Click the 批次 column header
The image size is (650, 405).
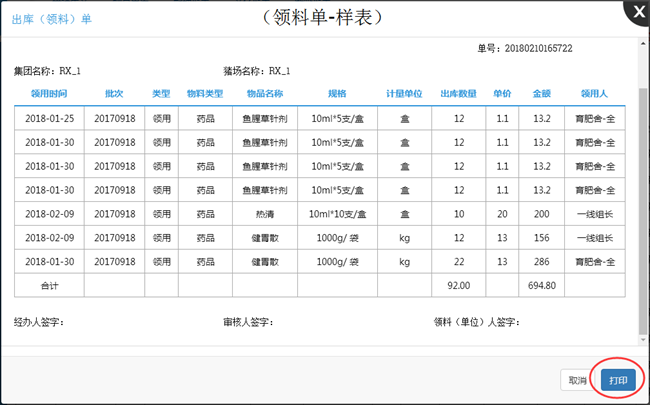114,93
